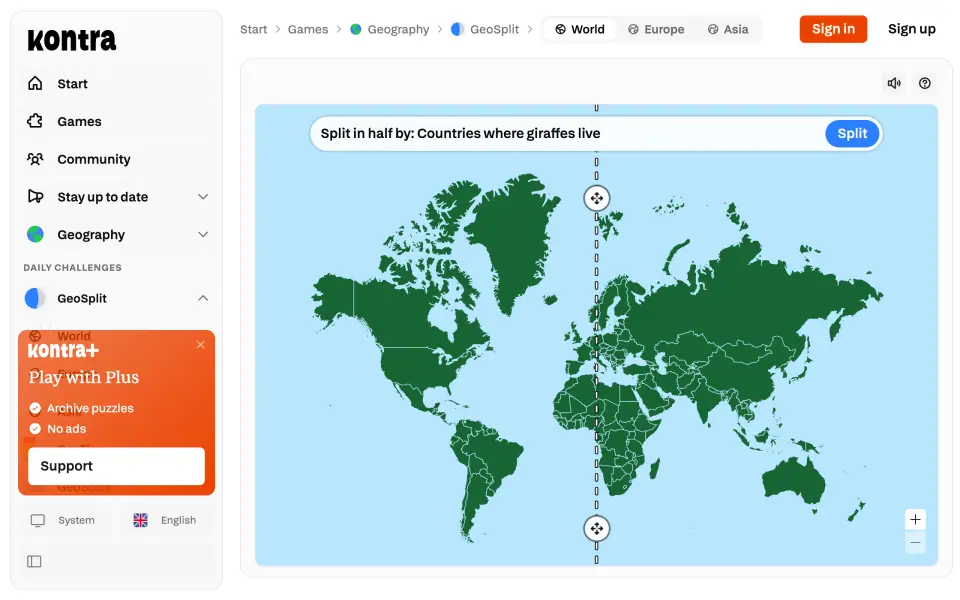
Task: Click the Support button
Action: (x=116, y=466)
